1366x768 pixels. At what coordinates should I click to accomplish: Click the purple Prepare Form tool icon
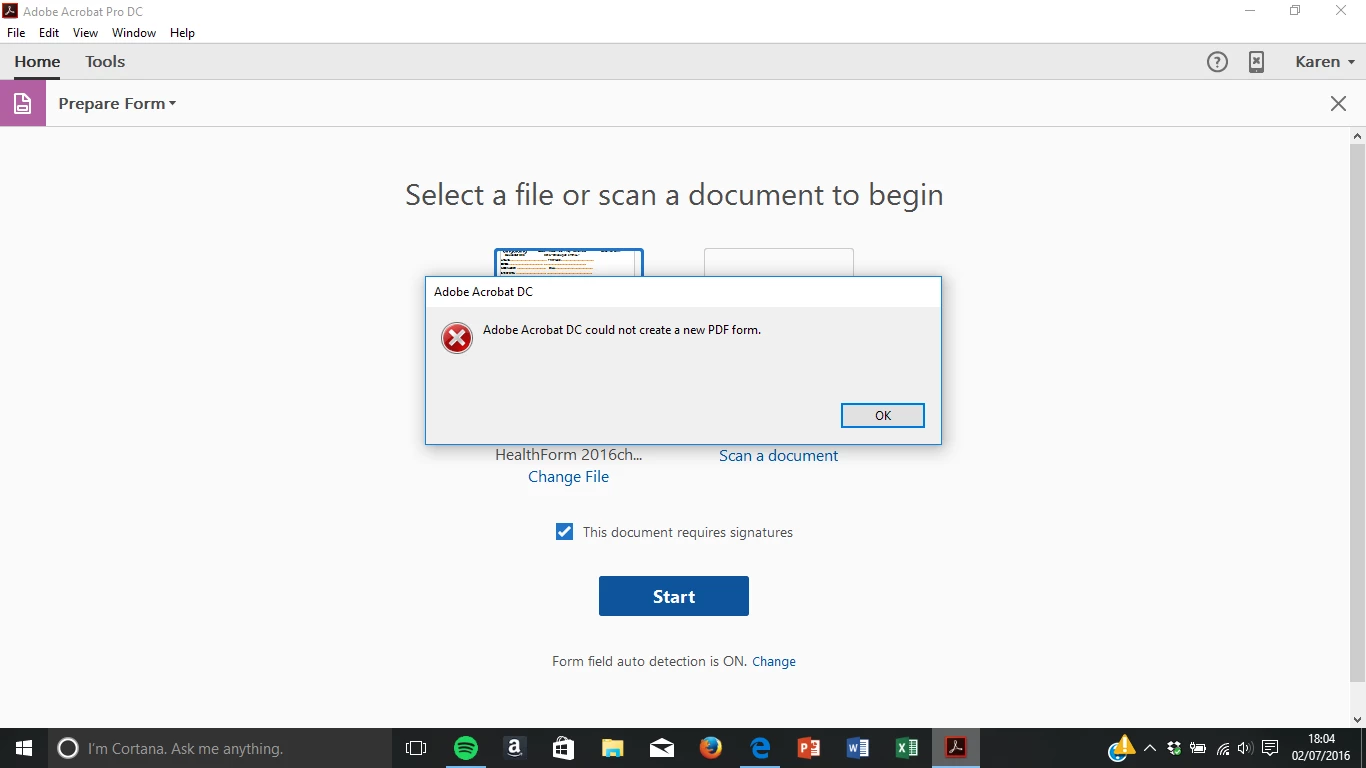pos(23,103)
